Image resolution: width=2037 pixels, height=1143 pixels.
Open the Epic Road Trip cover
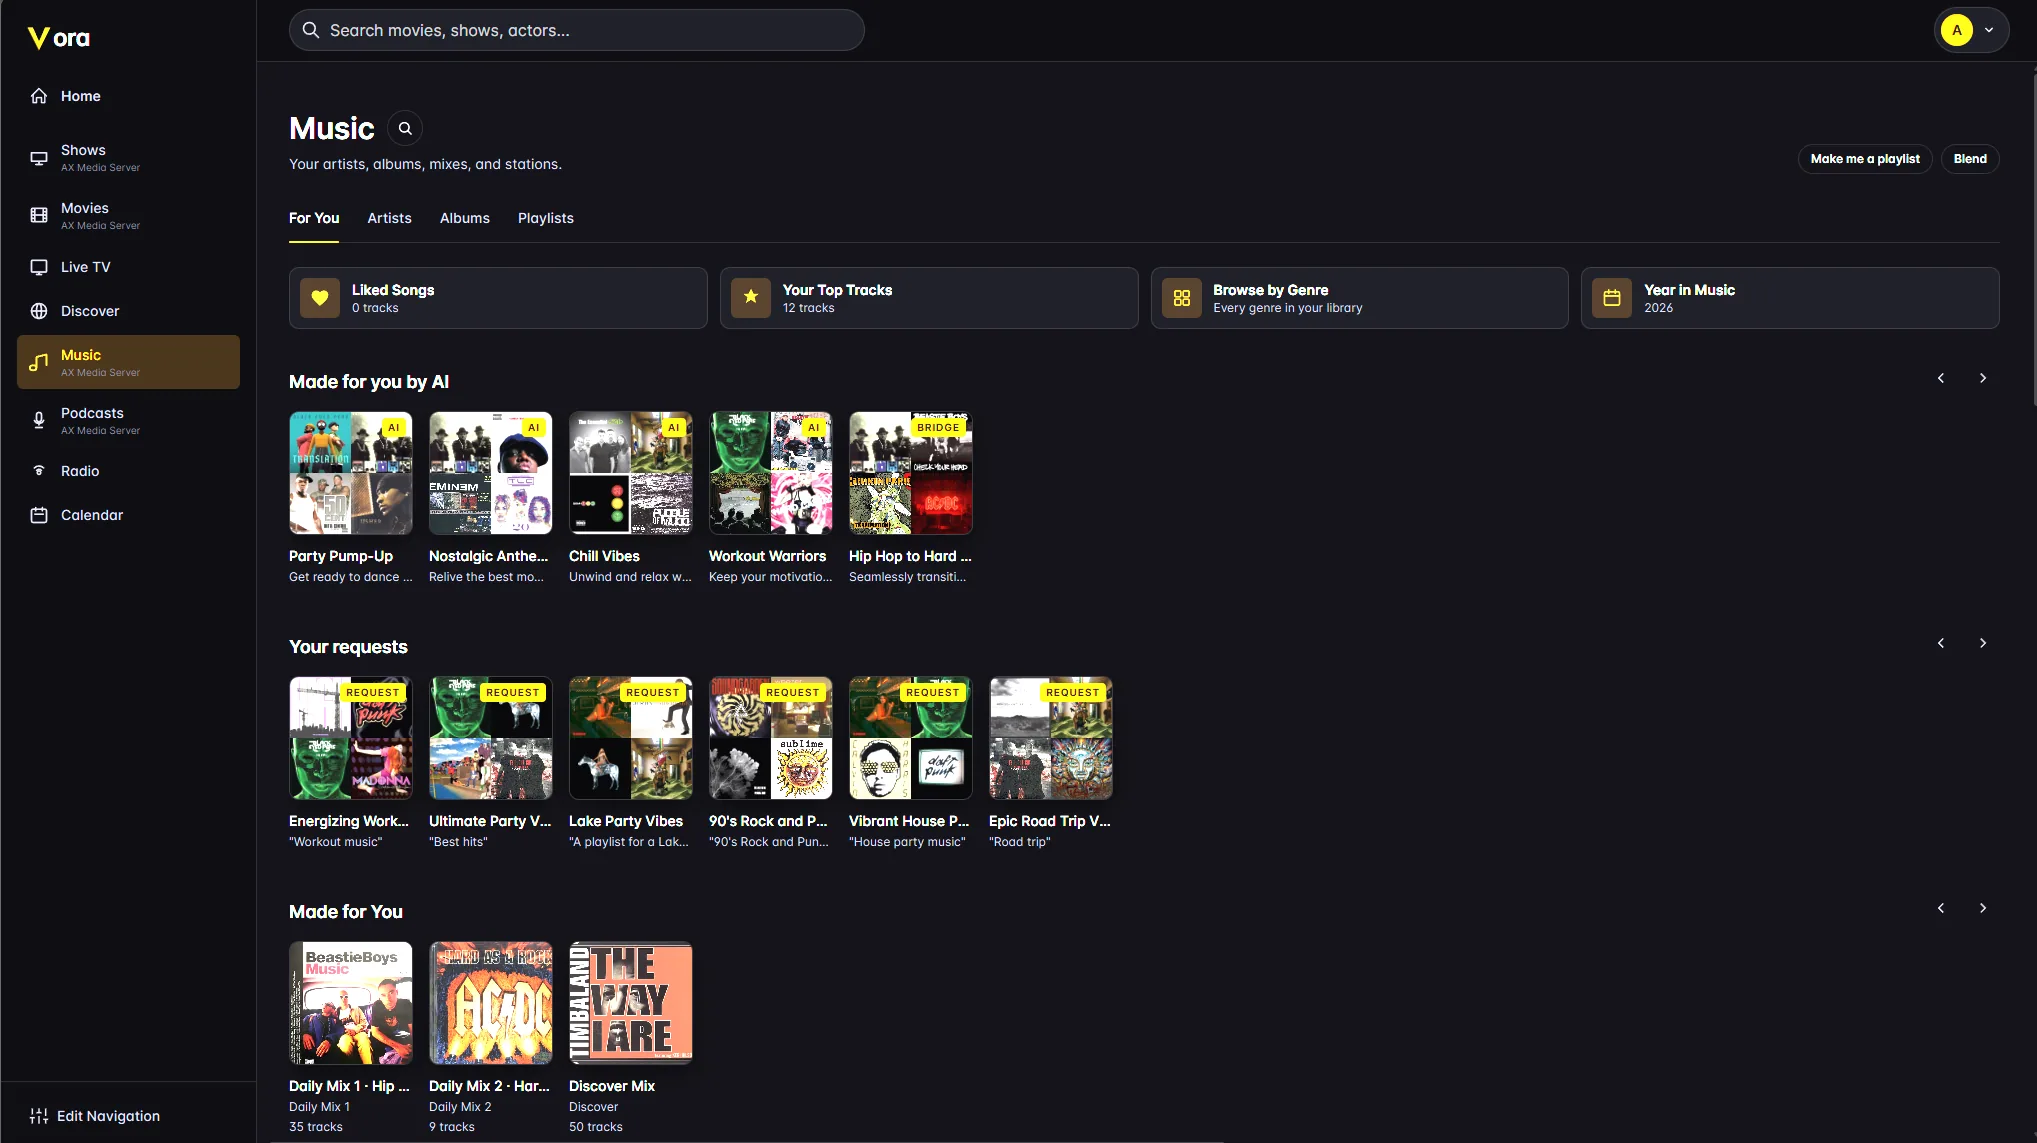click(x=1051, y=738)
